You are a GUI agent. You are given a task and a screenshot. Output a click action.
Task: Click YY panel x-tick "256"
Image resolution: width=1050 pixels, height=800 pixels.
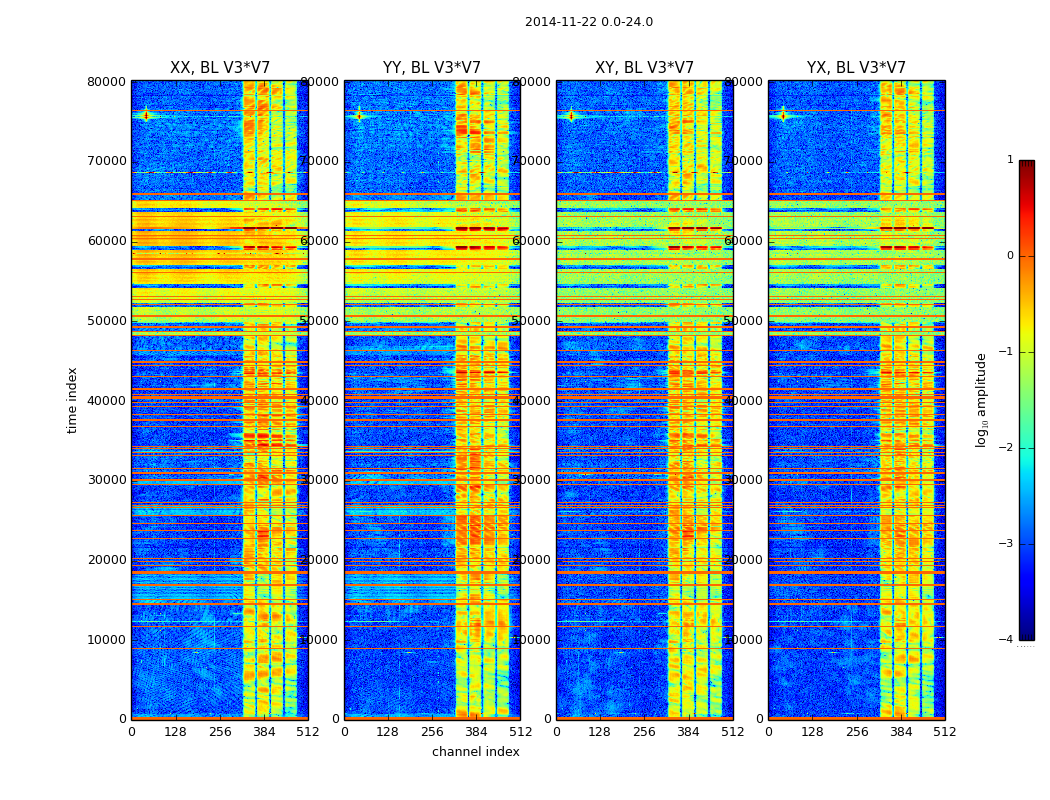pos(432,732)
